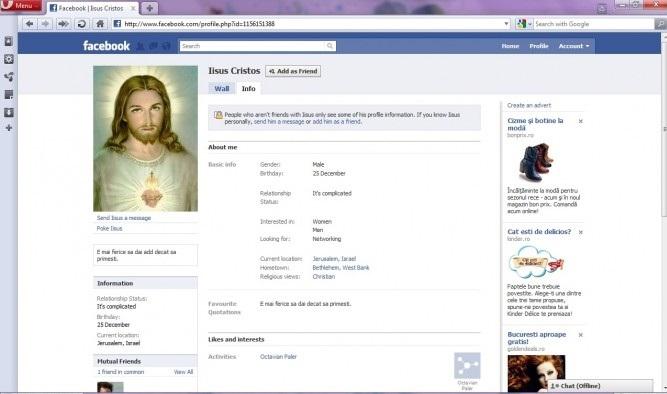Image resolution: width=667 pixels, height=394 pixels.
Task: Reload the page with Reload icon
Action: [x=82, y=24]
